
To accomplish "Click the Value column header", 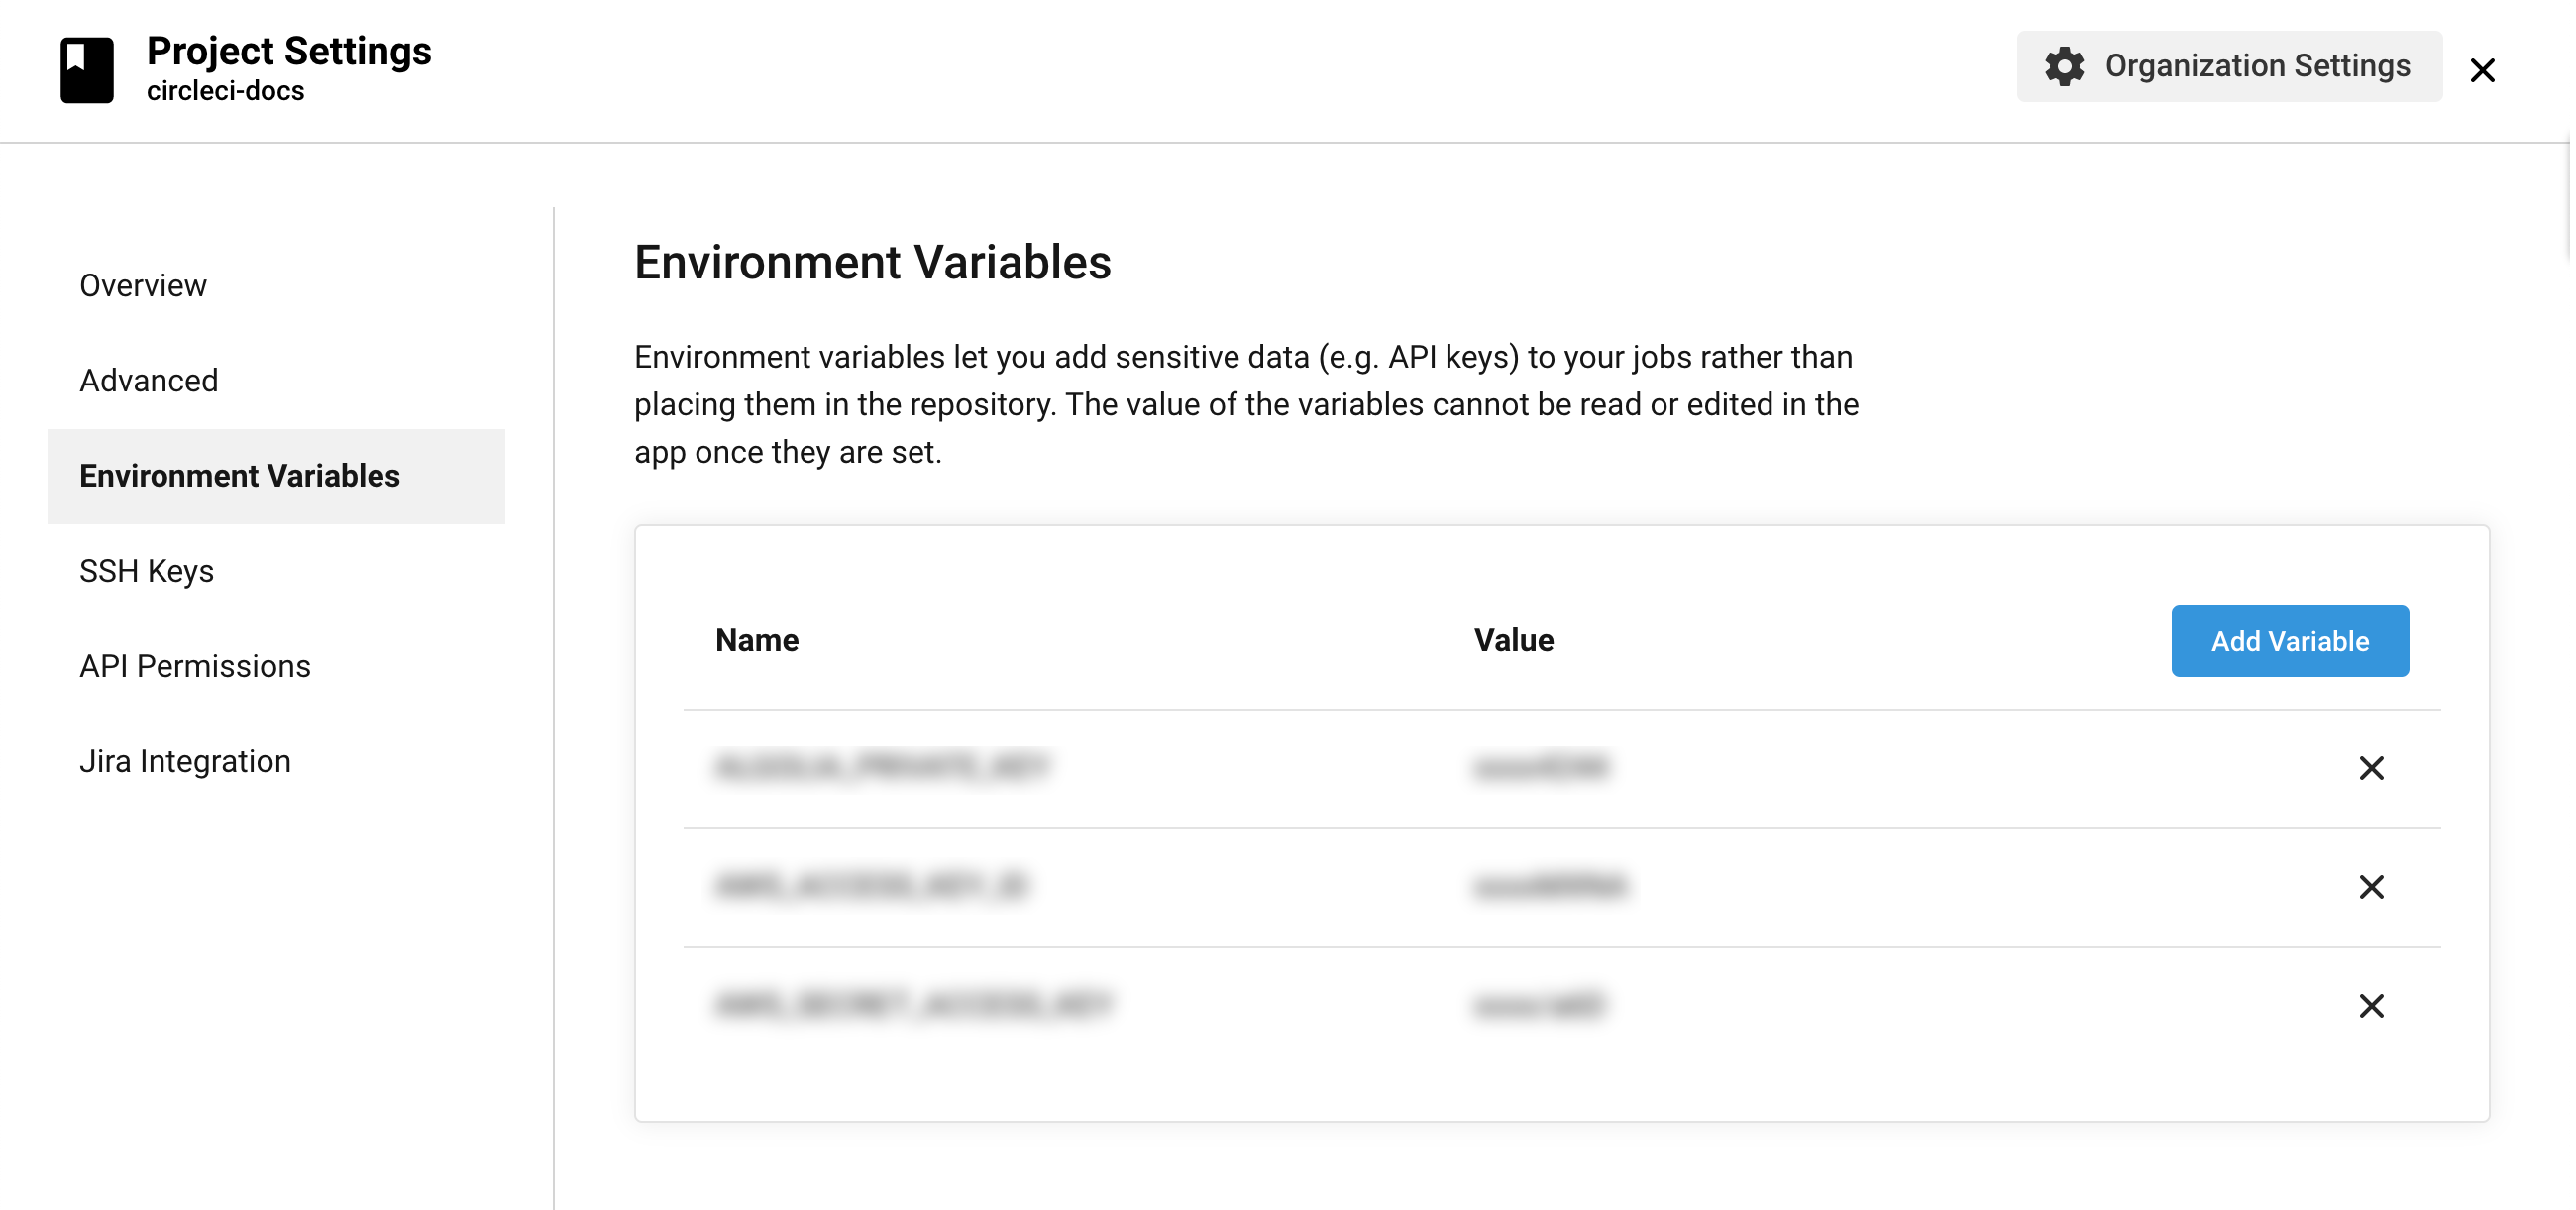I will [1513, 639].
